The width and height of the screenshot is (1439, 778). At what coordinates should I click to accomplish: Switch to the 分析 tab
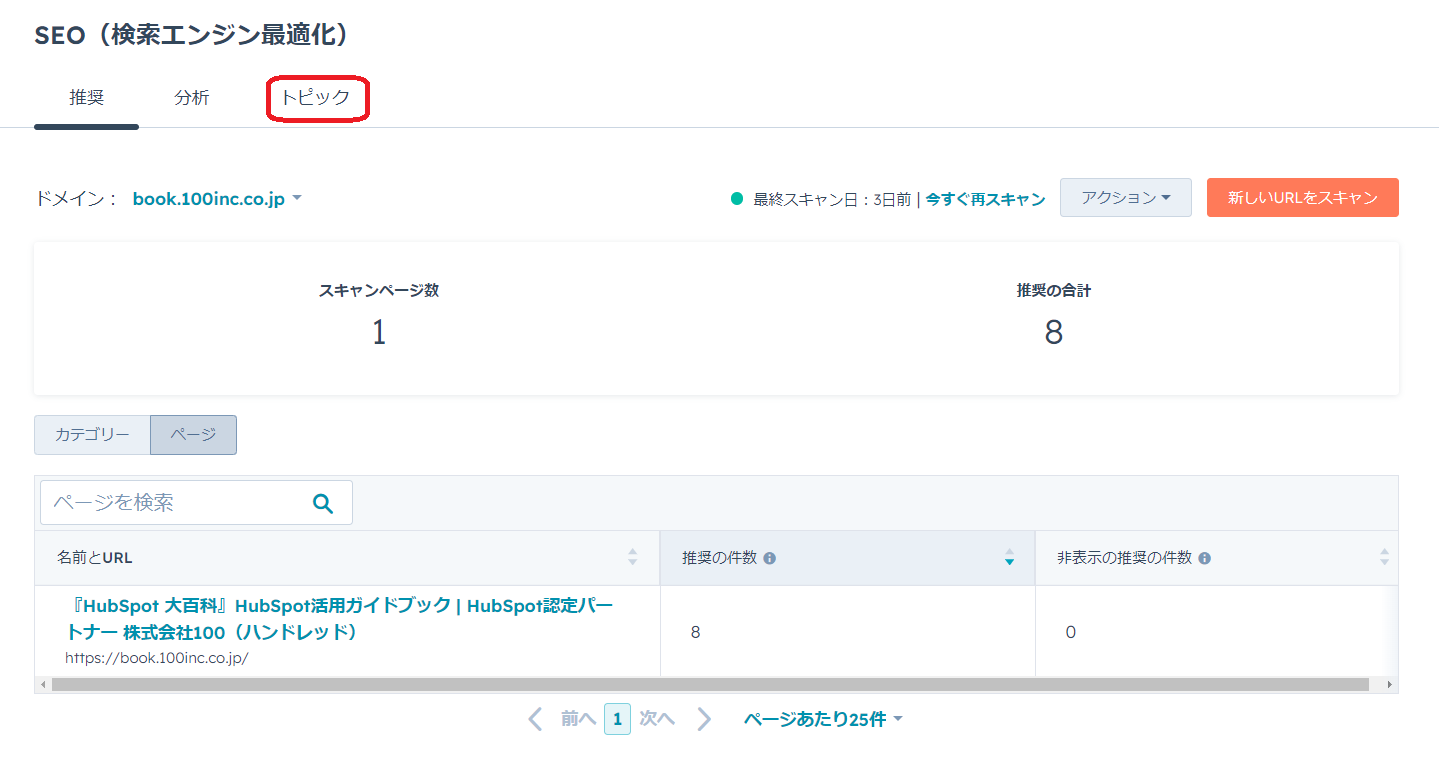[x=192, y=98]
